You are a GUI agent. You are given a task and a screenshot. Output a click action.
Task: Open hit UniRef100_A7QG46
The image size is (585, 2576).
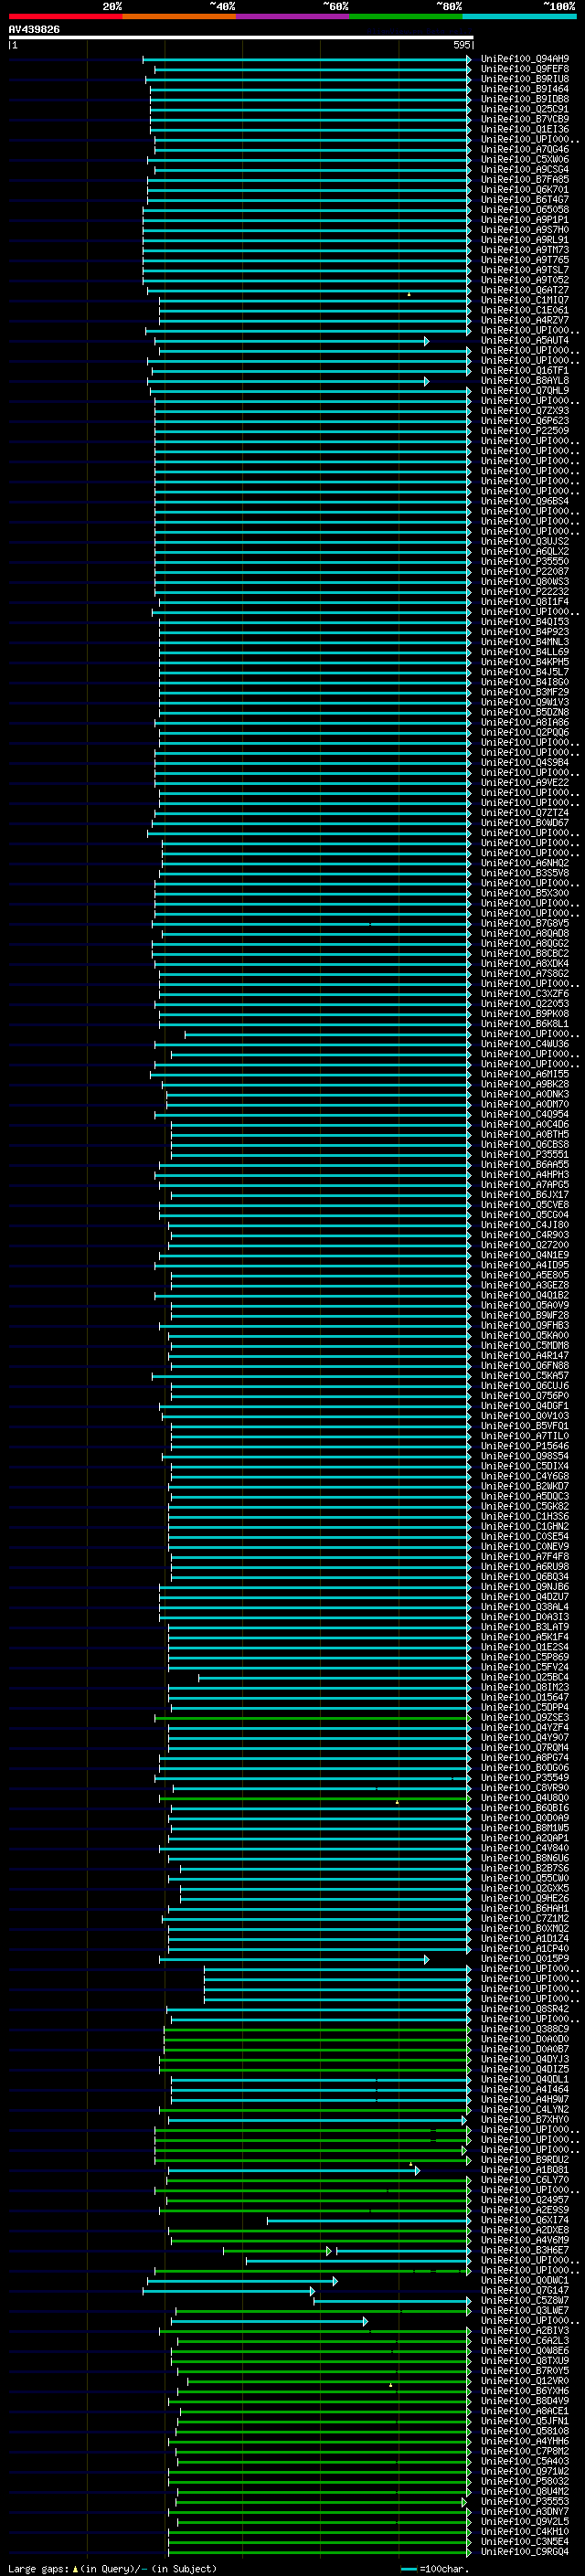pyautogui.click(x=524, y=149)
